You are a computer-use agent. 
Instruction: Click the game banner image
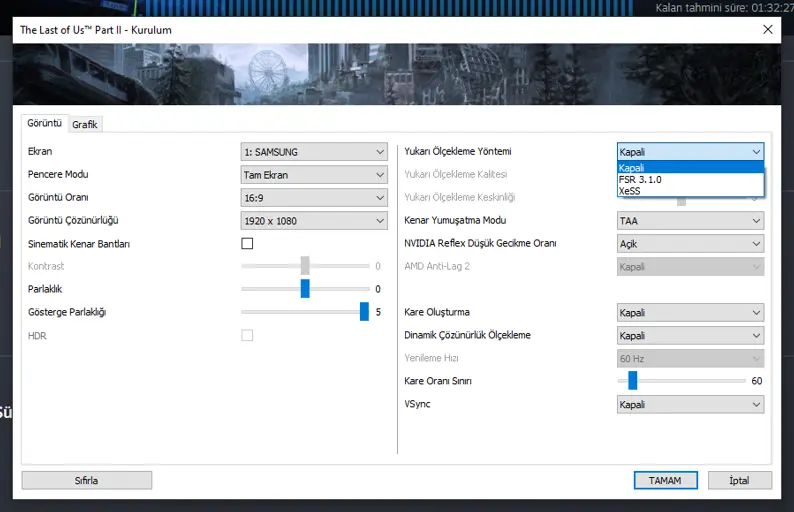[x=397, y=74]
